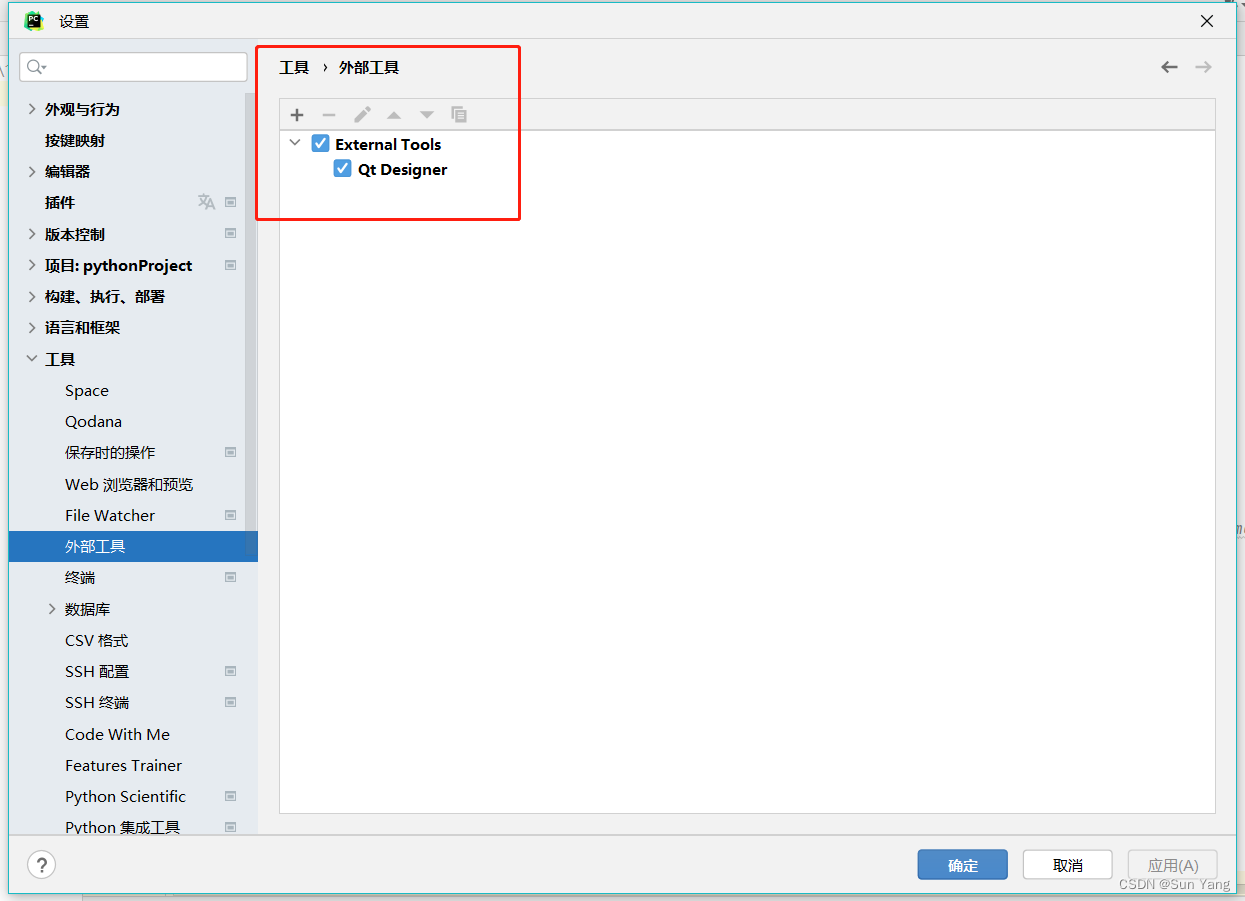Uncheck the External Tools group checkbox
Image resolution: width=1245 pixels, height=901 pixels.
coord(320,143)
